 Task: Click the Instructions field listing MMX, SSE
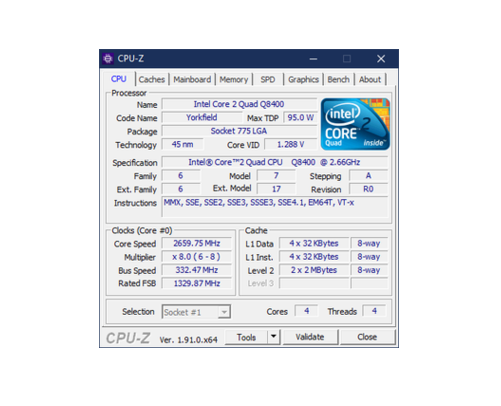point(275,207)
